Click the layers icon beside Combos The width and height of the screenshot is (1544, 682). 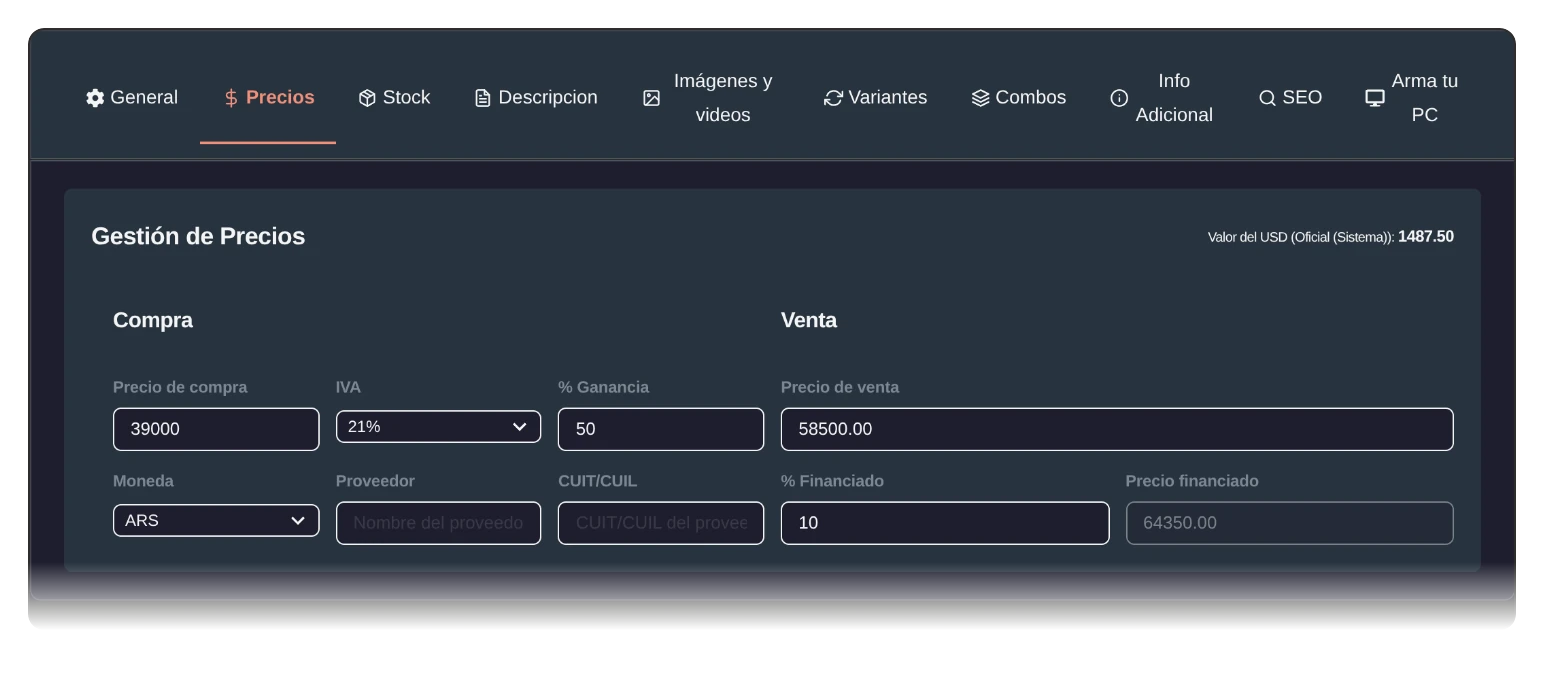(980, 98)
